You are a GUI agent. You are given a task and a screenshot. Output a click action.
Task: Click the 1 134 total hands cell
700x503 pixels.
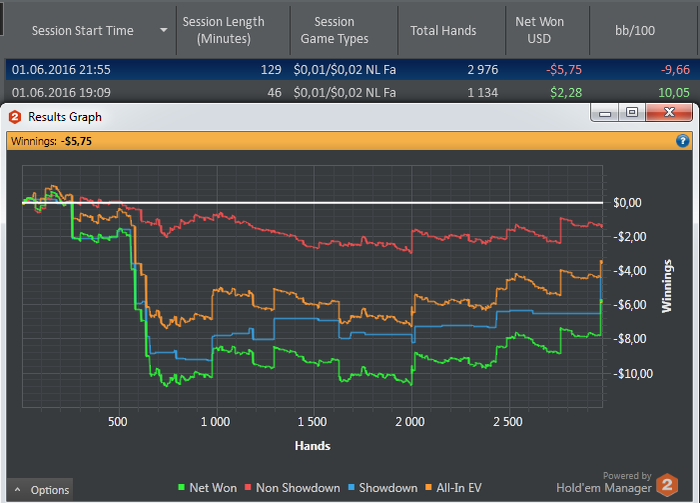483,92
